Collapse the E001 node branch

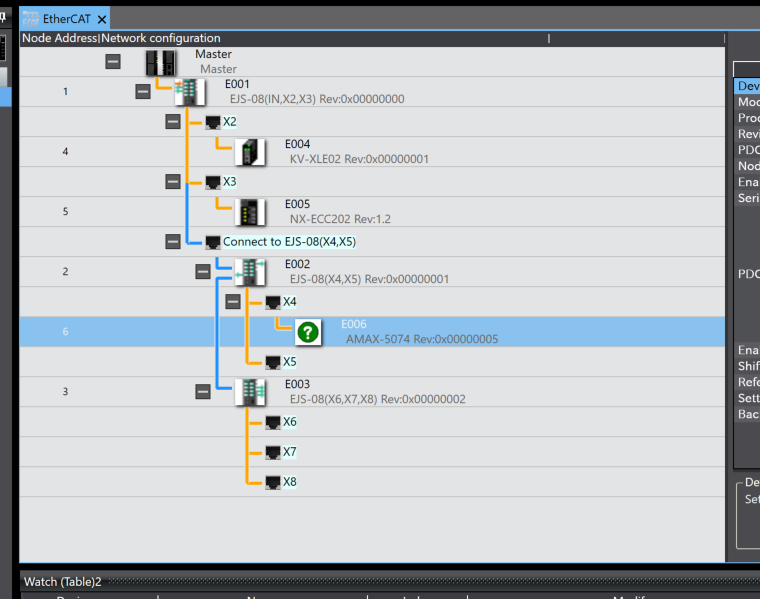coord(143,92)
